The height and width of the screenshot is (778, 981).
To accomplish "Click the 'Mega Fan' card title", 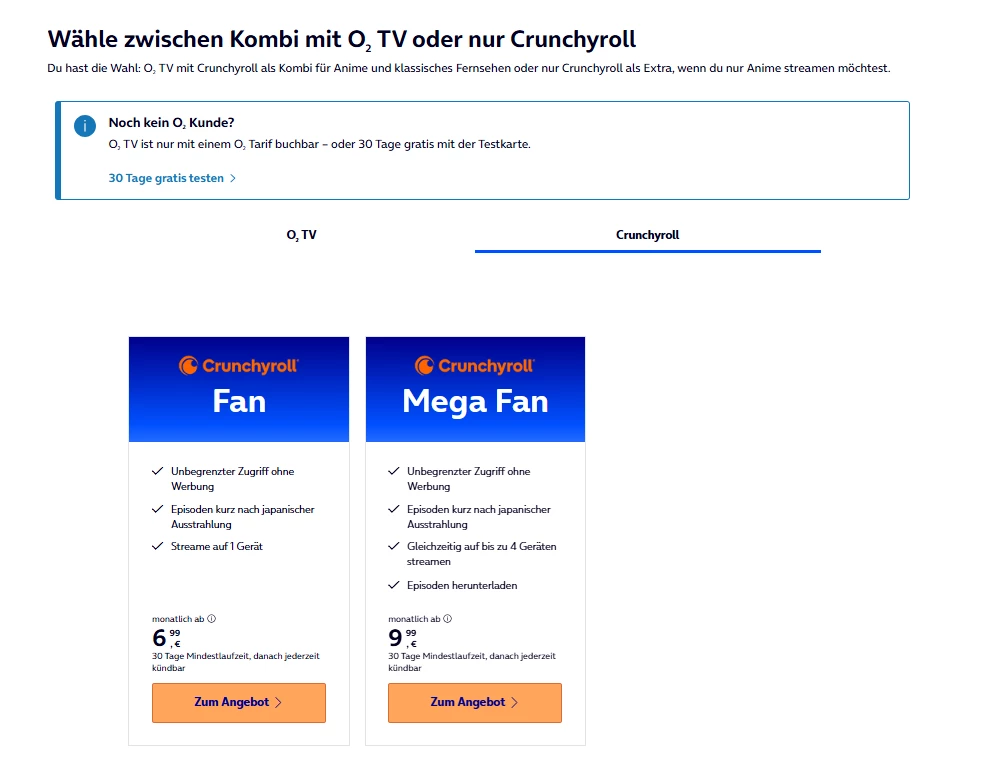I will (475, 402).
